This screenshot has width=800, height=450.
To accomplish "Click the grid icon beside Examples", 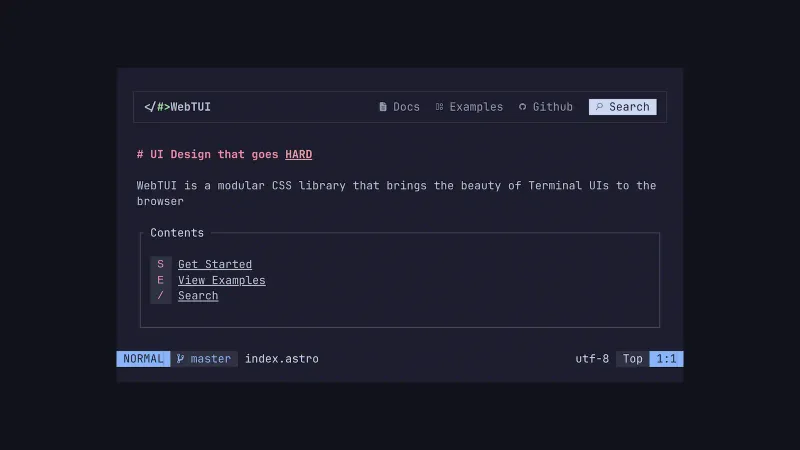I will (439, 107).
